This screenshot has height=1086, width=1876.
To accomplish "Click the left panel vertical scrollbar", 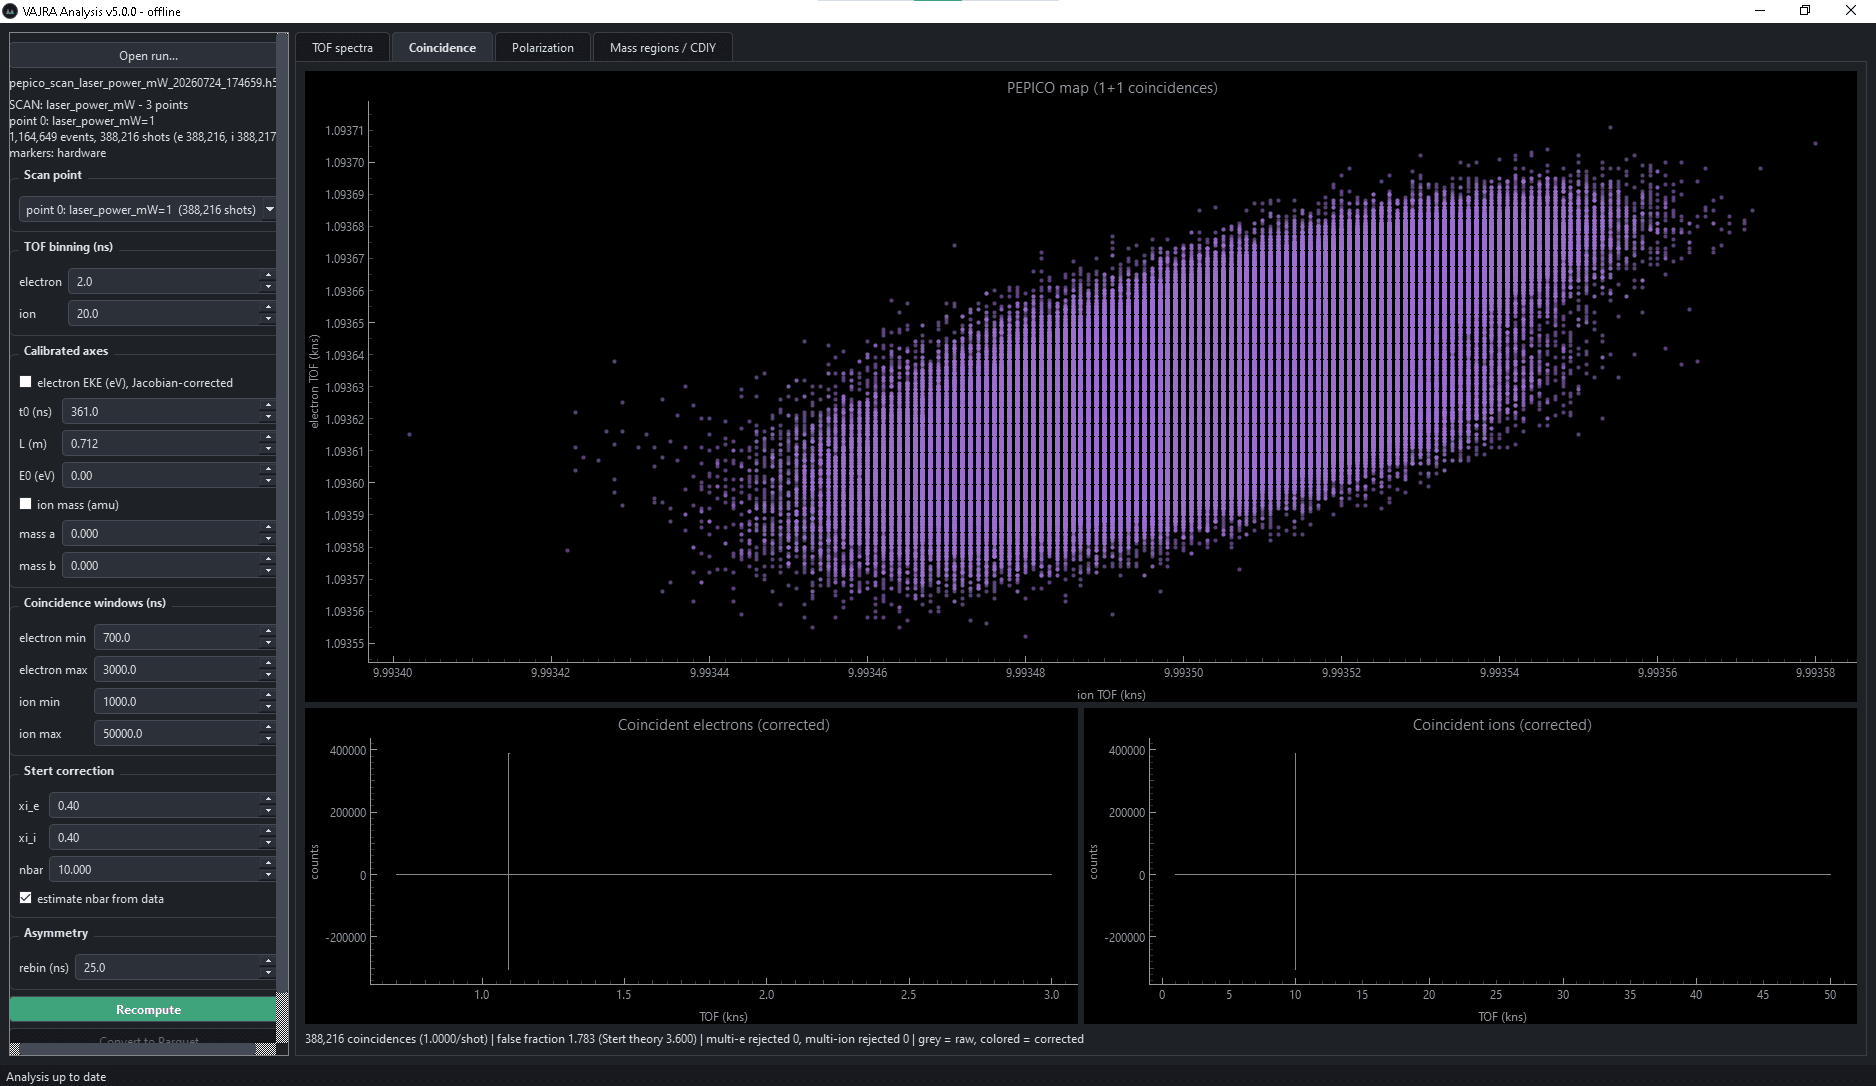I will point(282,515).
